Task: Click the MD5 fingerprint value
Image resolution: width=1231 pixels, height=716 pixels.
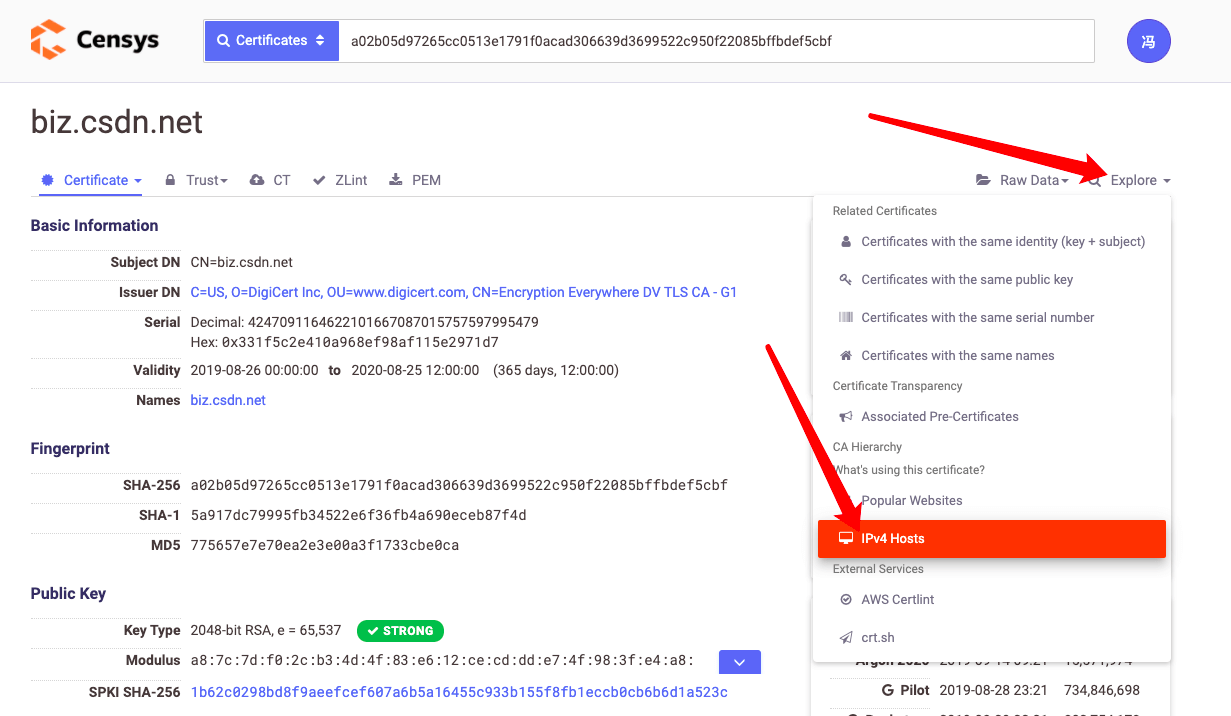Action: click(325, 545)
